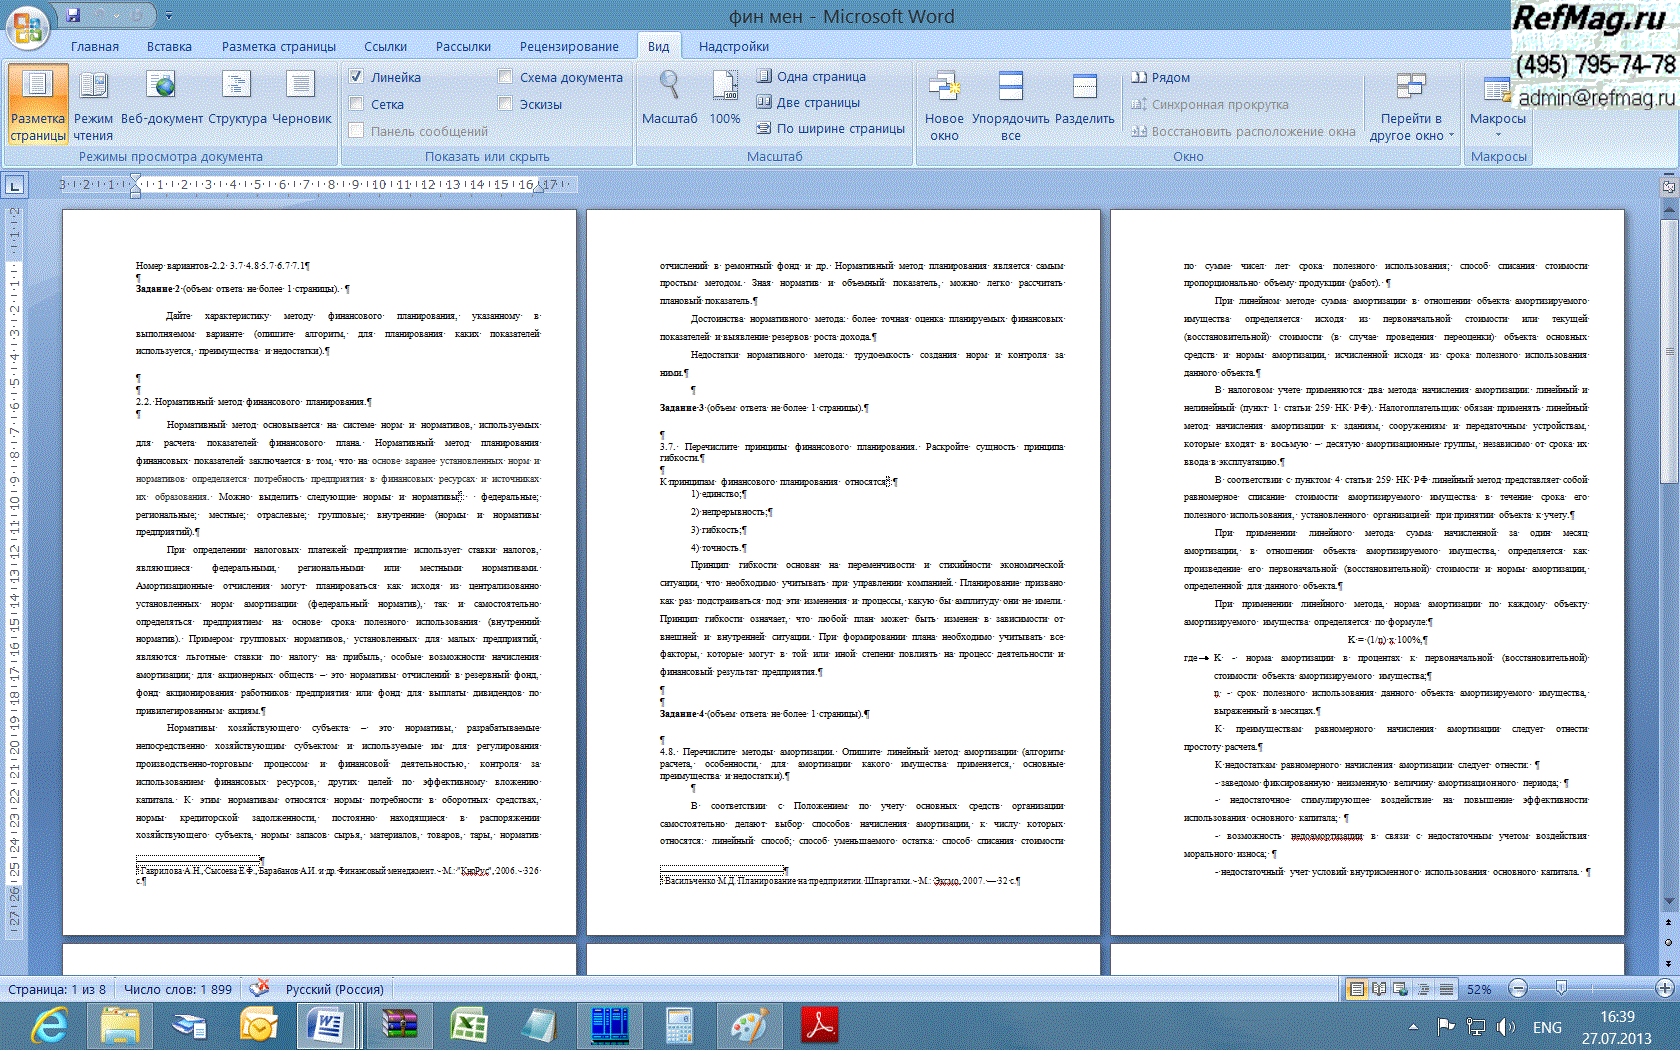Open the Надстройки ribbon tab
Image resolution: width=1680 pixels, height=1050 pixels.
734,46
